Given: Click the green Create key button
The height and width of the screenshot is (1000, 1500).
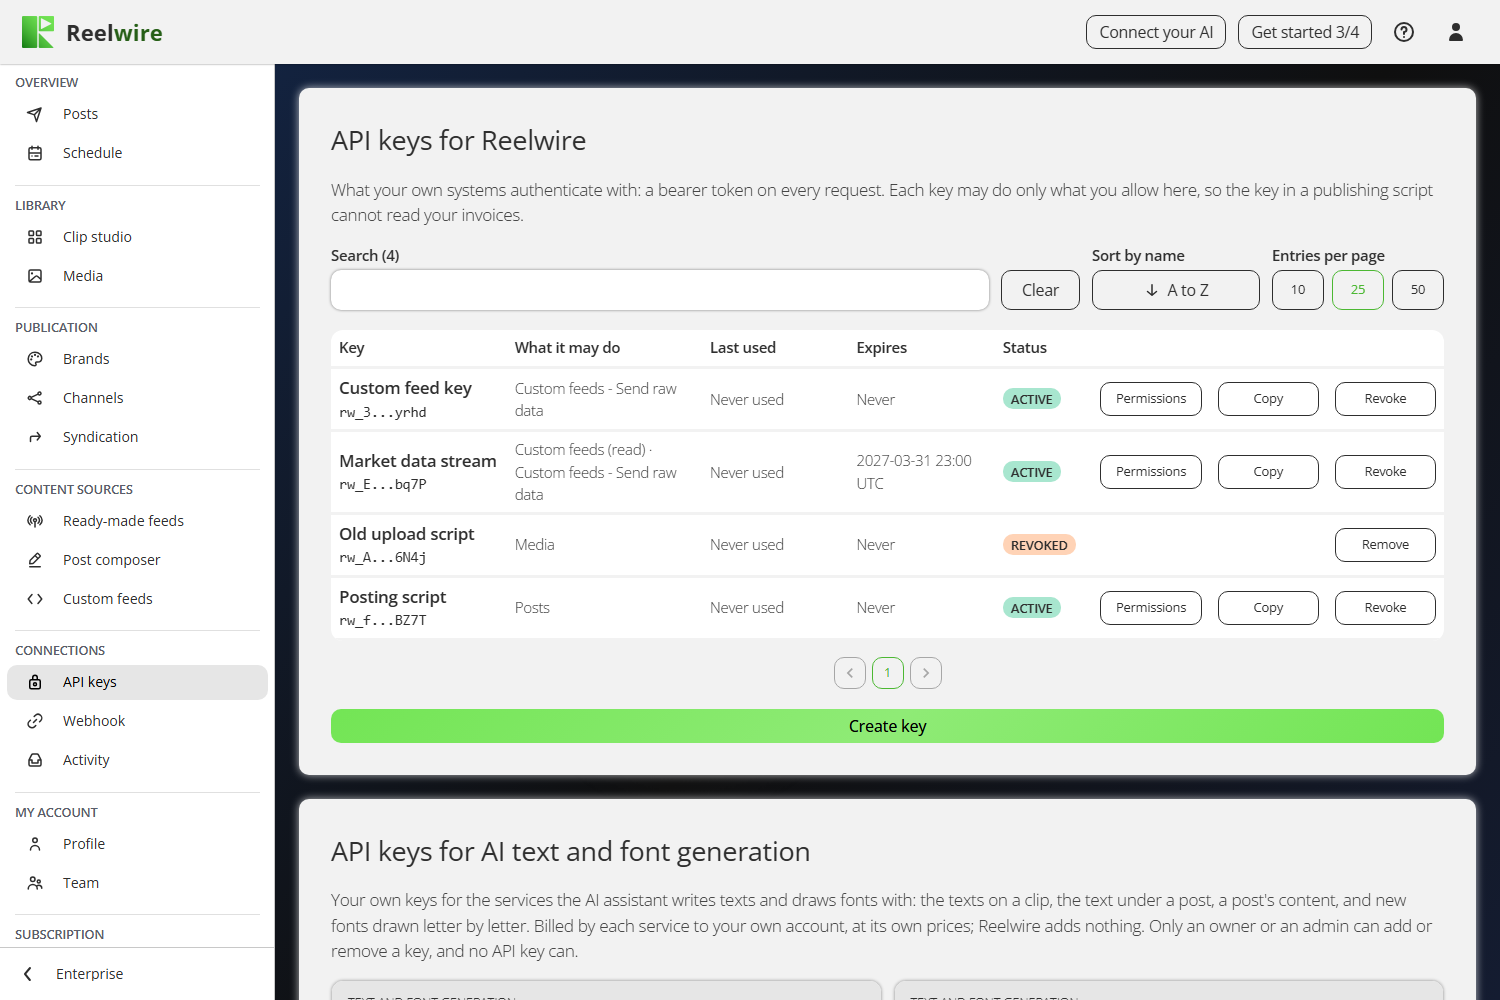Looking at the screenshot, I should click(x=887, y=726).
